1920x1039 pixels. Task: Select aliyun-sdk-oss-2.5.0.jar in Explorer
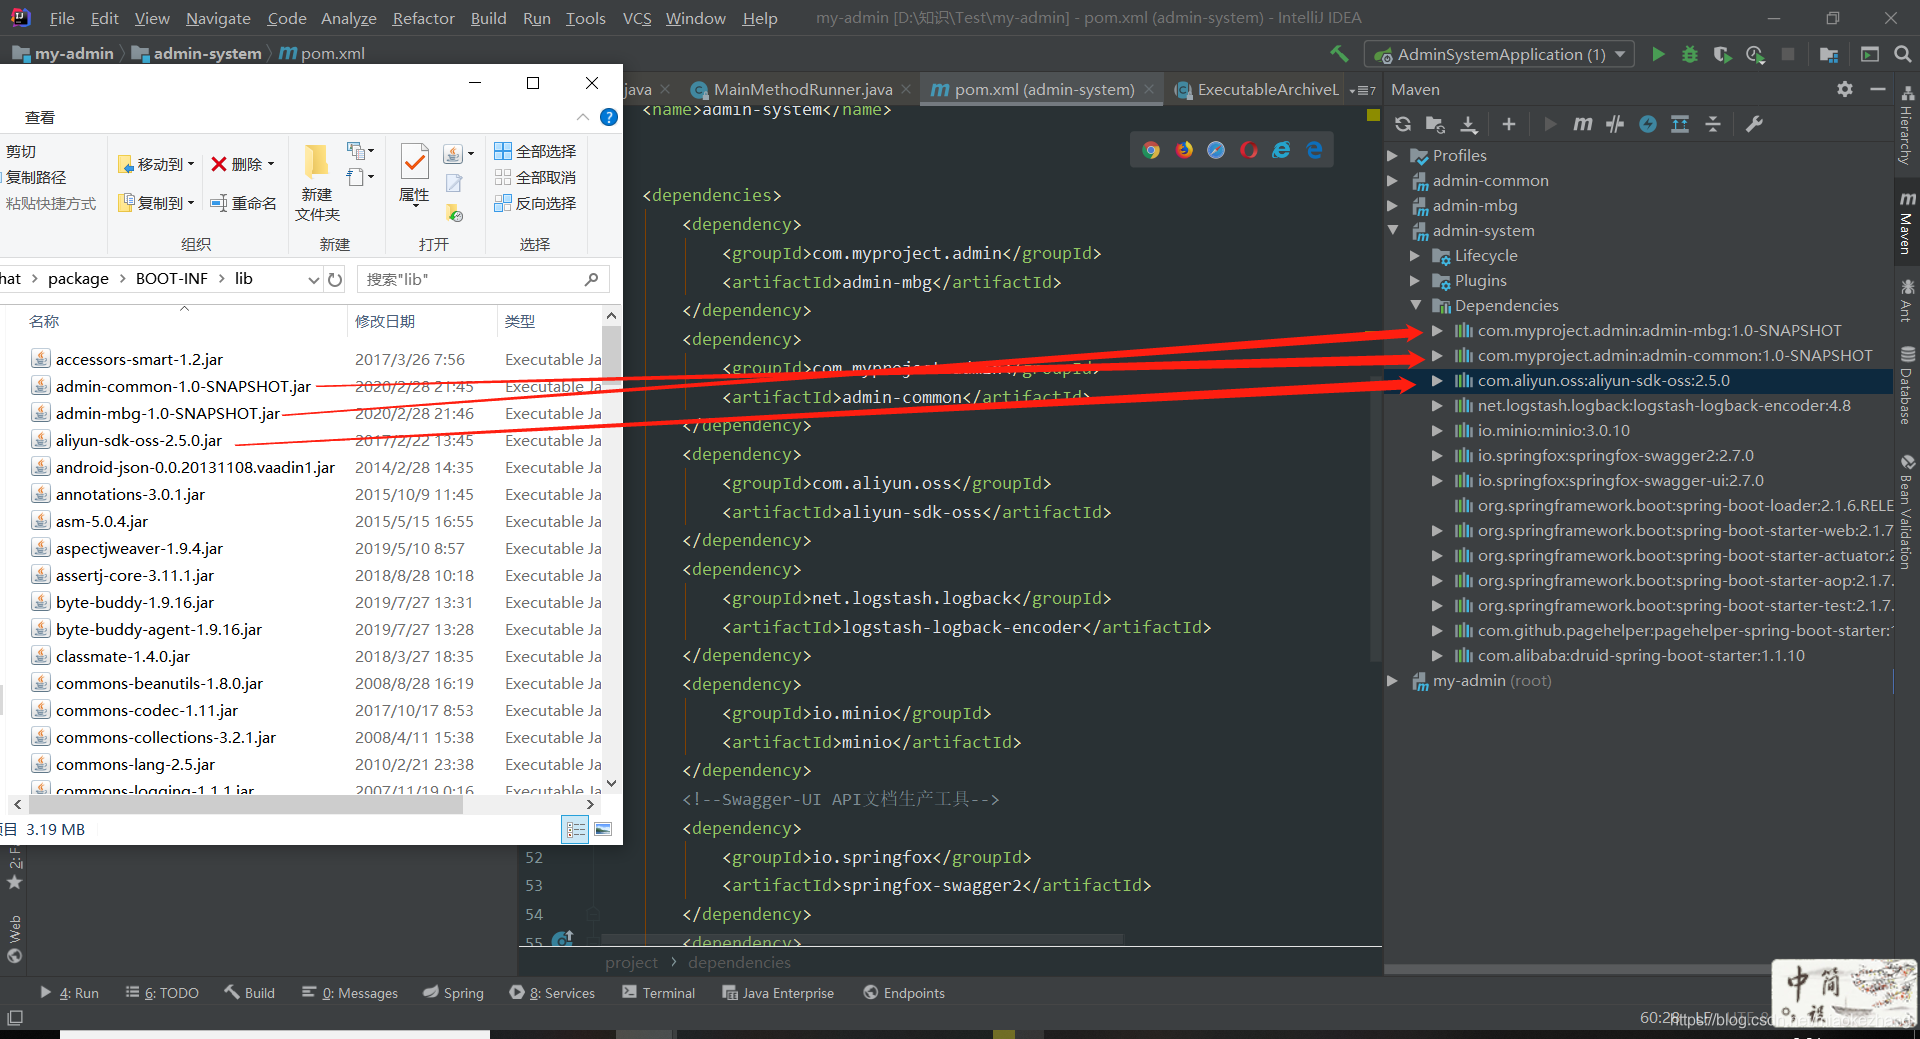point(138,440)
